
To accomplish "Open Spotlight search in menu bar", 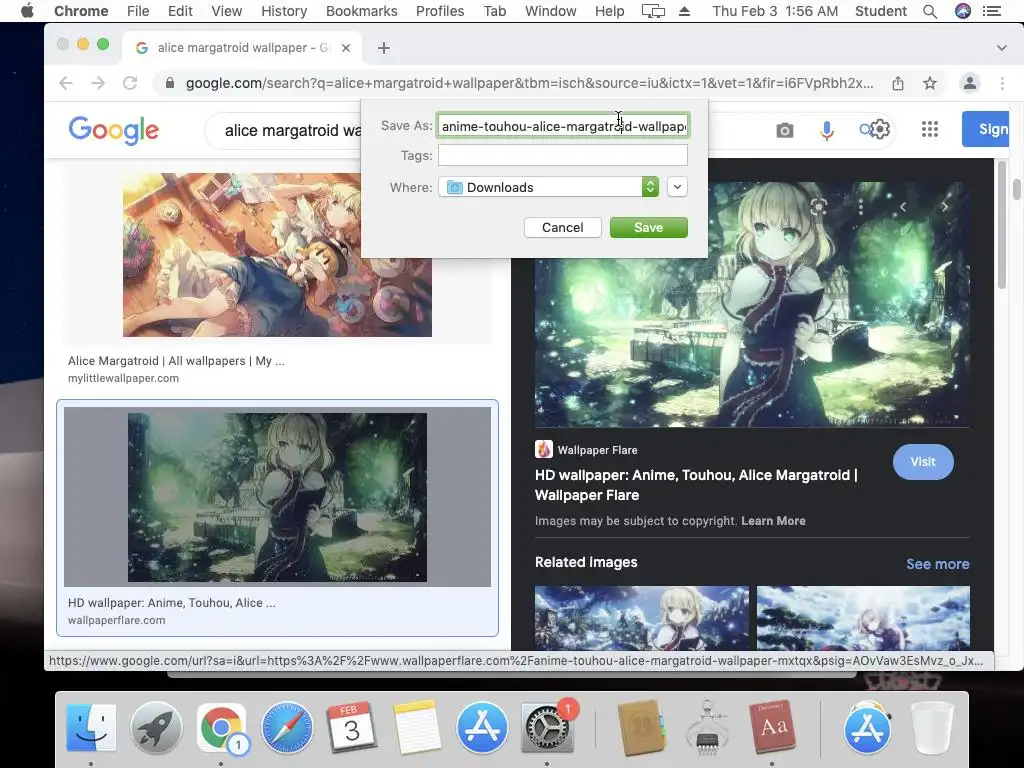I will click(x=930, y=11).
